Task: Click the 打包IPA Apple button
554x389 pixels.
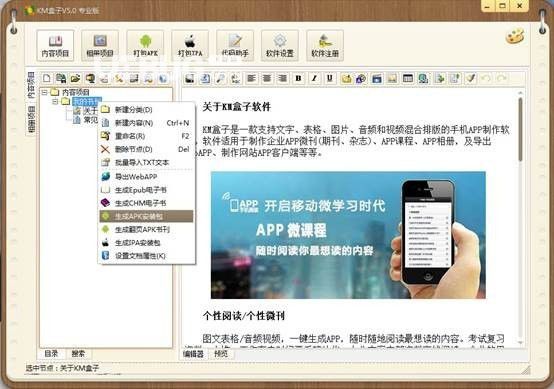Action: pos(190,46)
